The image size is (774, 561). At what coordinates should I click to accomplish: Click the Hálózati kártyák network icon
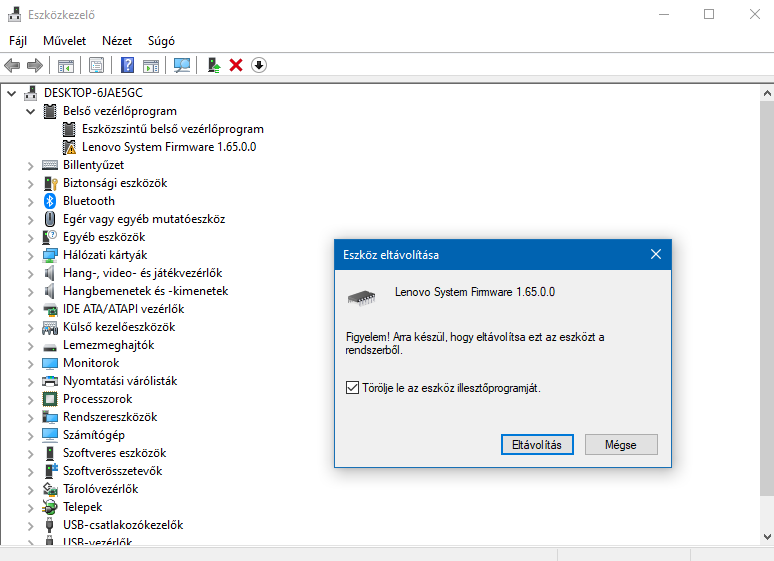click(50, 255)
